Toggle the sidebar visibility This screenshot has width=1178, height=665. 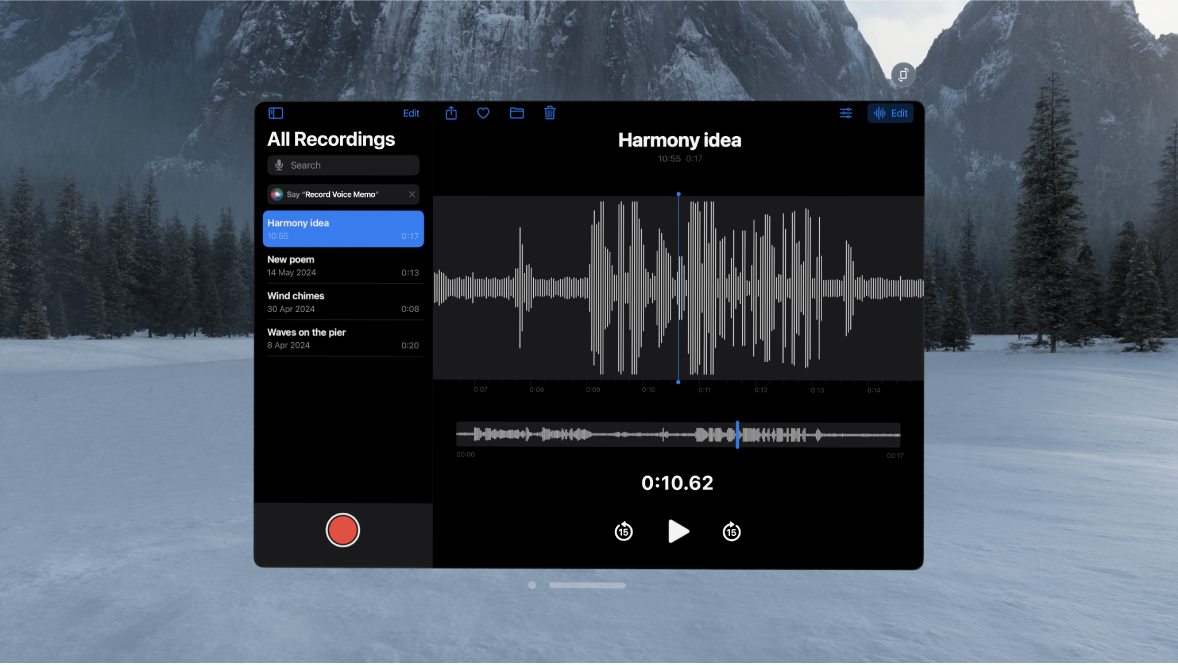click(276, 113)
